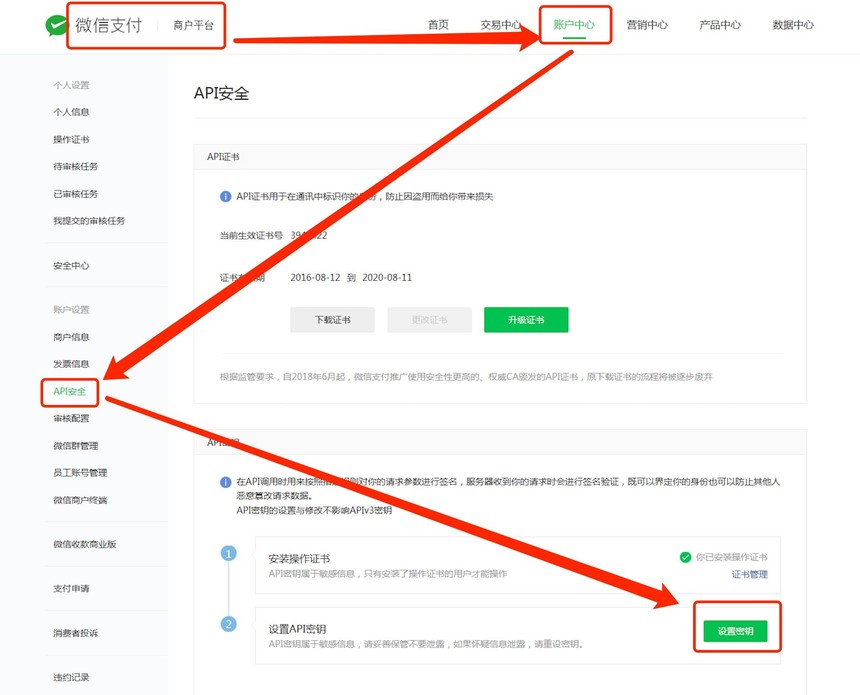Image resolution: width=860 pixels, height=695 pixels.
Task: Click the 你已安装操作证书 status text
Action: [x=732, y=557]
